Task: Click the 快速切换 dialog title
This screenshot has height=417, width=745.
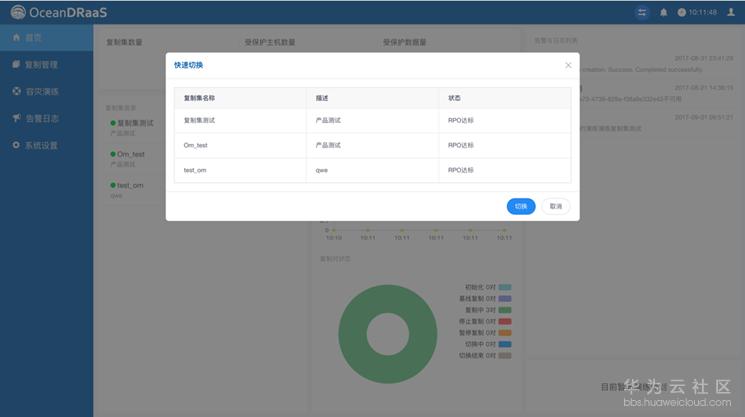Action: 188,65
